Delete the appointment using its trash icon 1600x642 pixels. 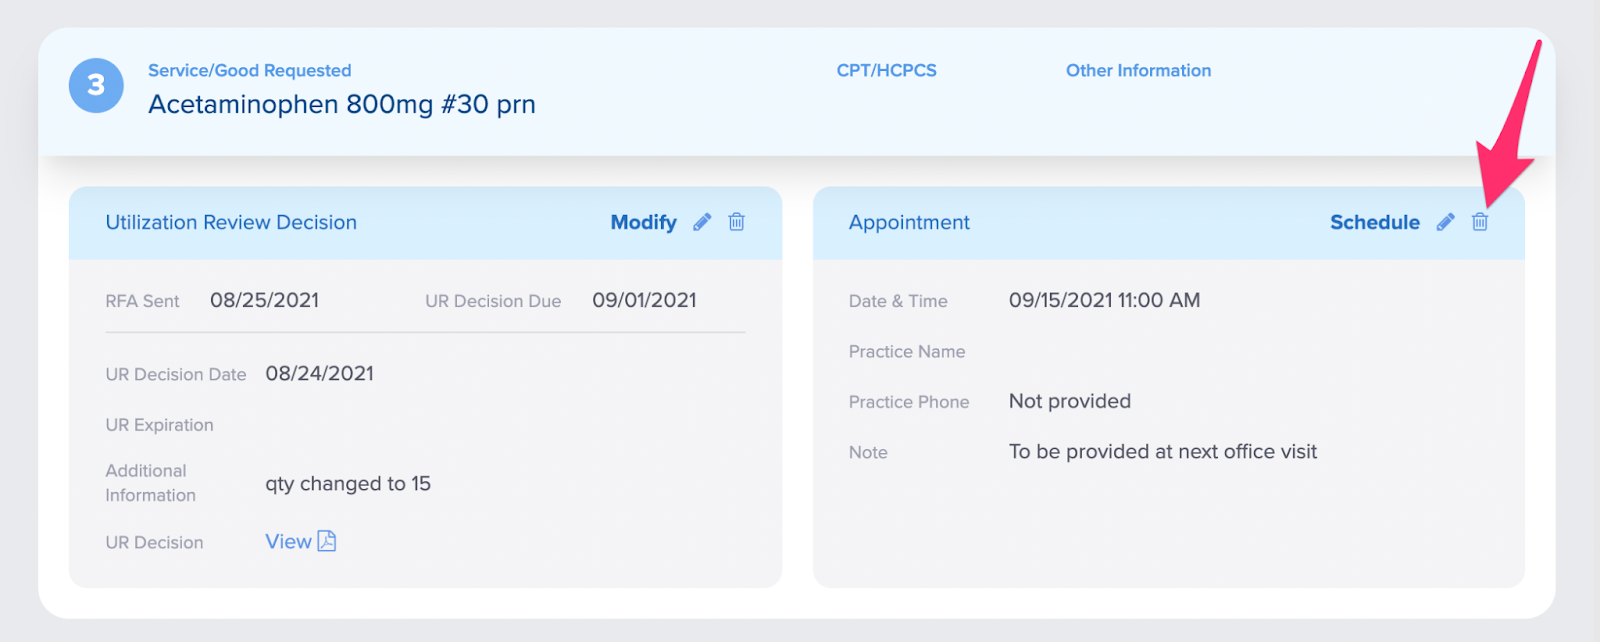tap(1480, 222)
